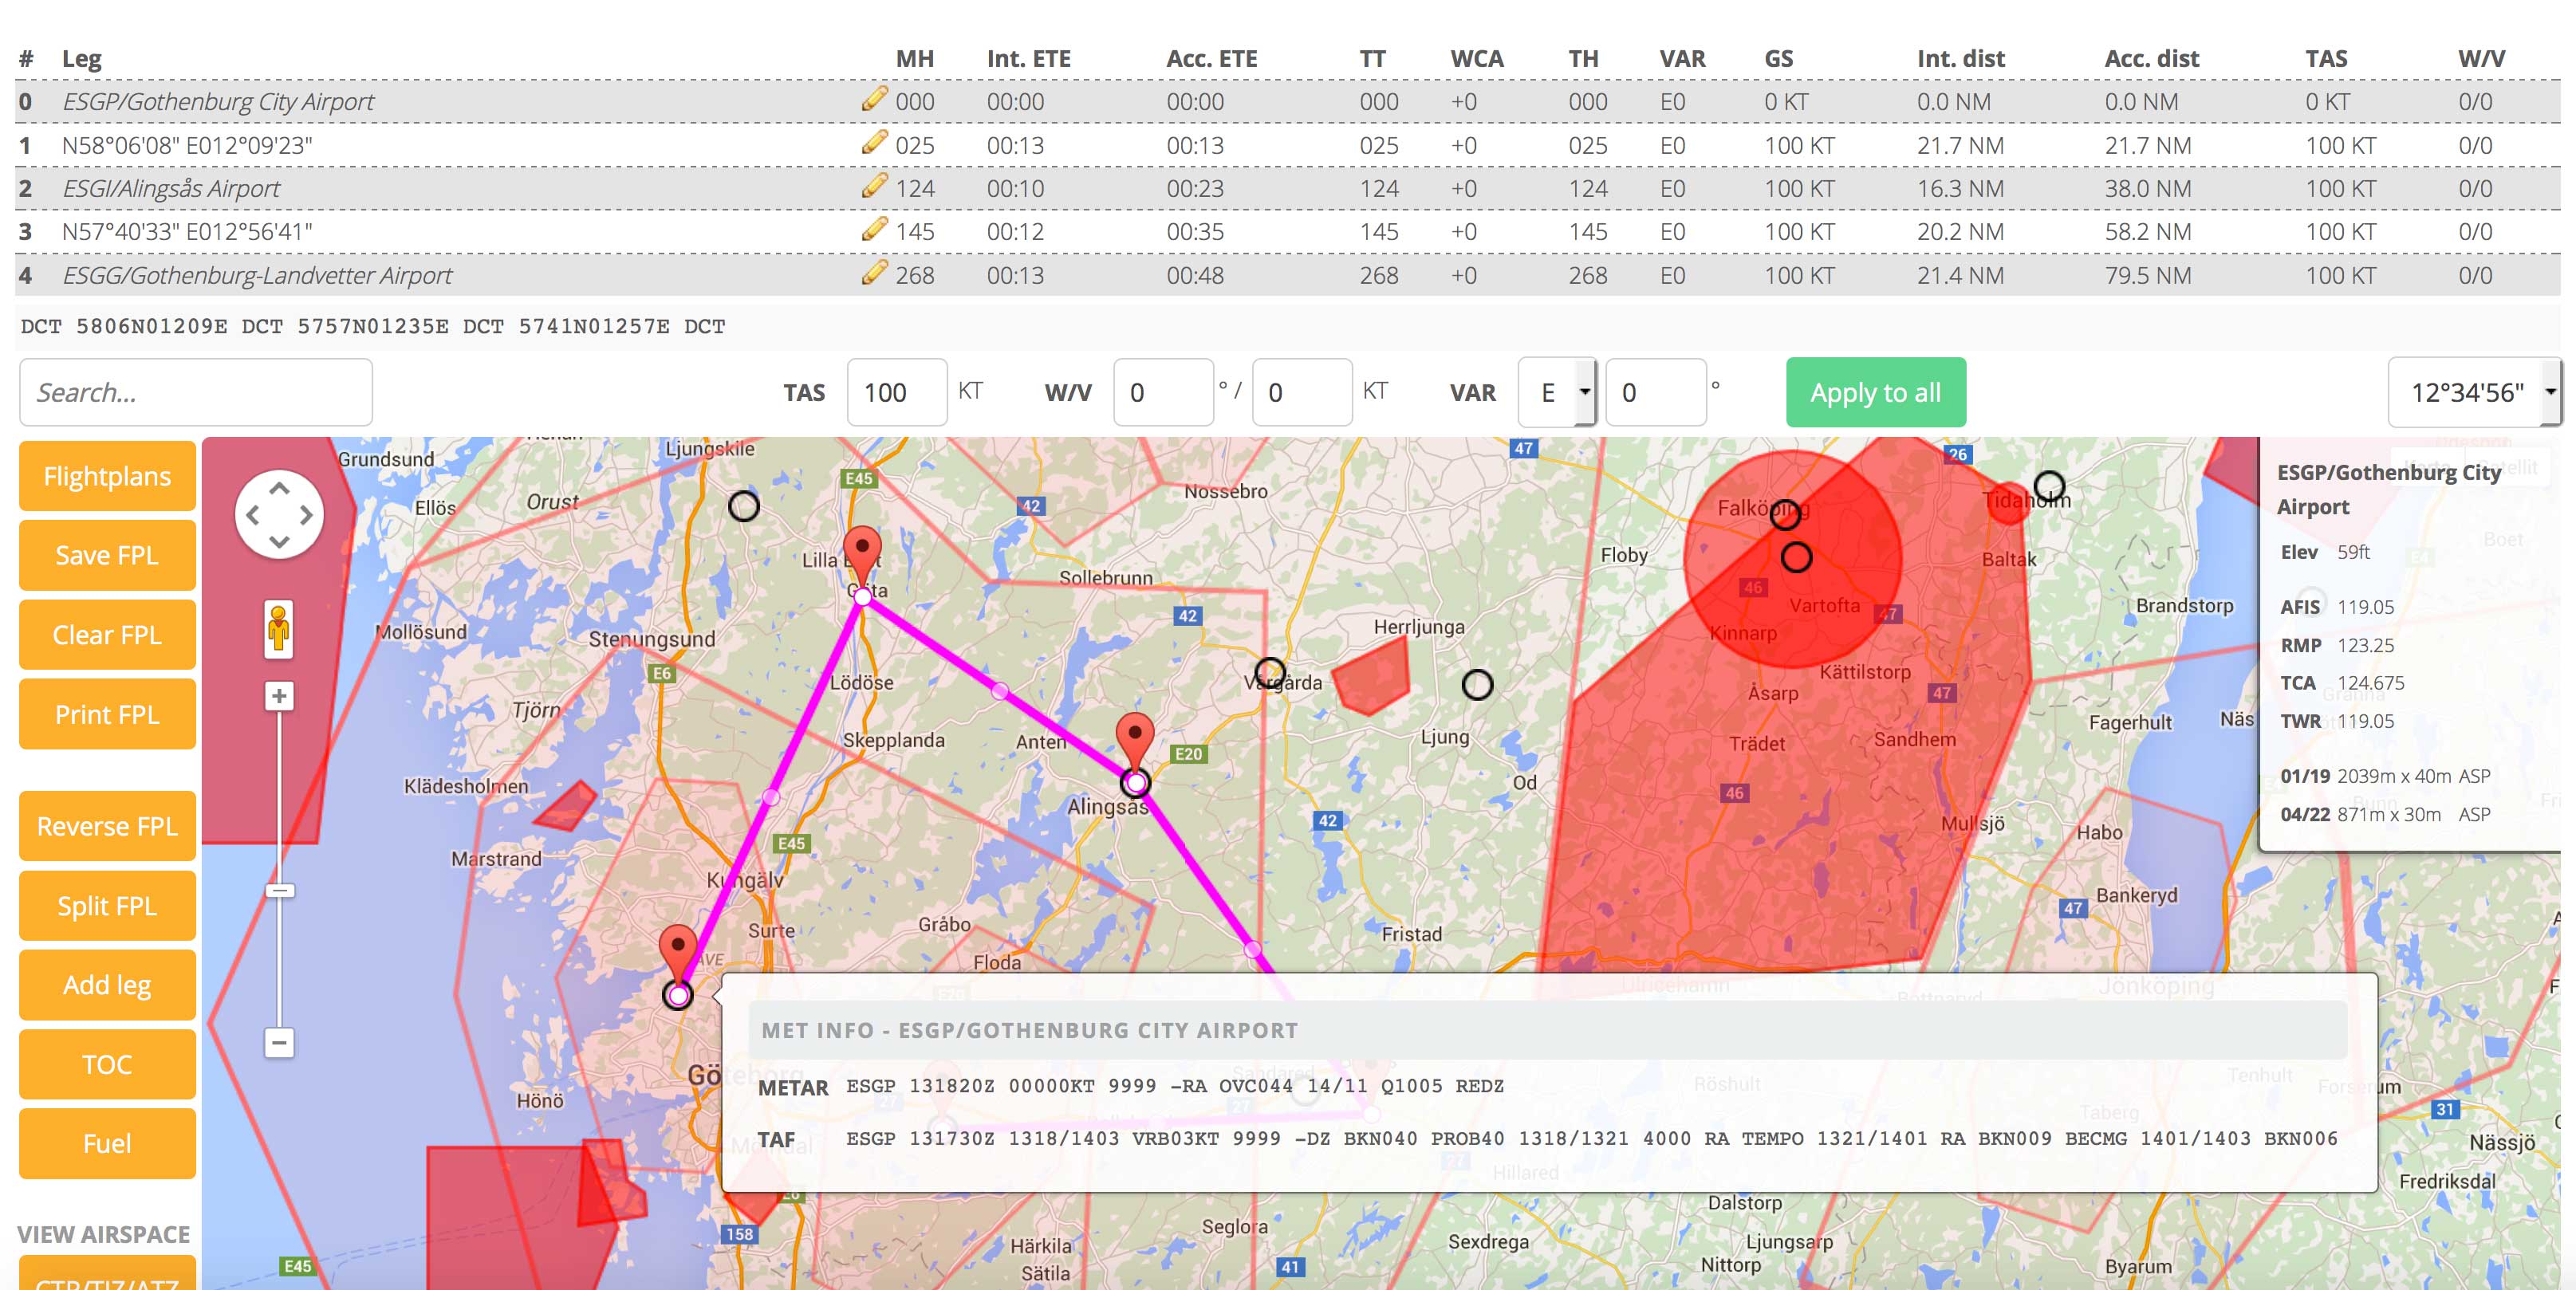Click Street View pegman icon on map
Screen dimensions: 2576x1290
pyautogui.click(x=278, y=630)
